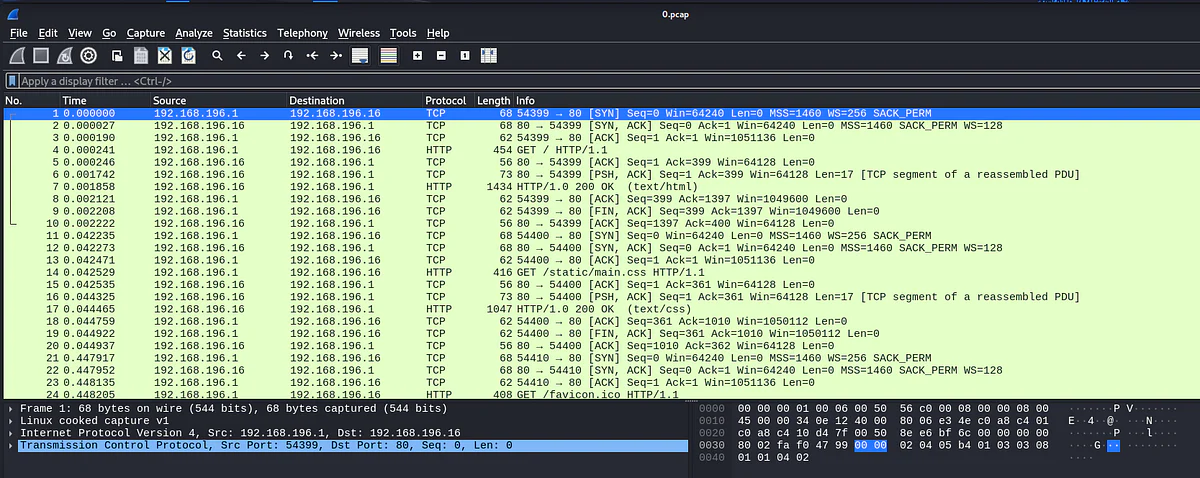Sort by the Length column header
The image size is (1200, 478).
point(493,101)
